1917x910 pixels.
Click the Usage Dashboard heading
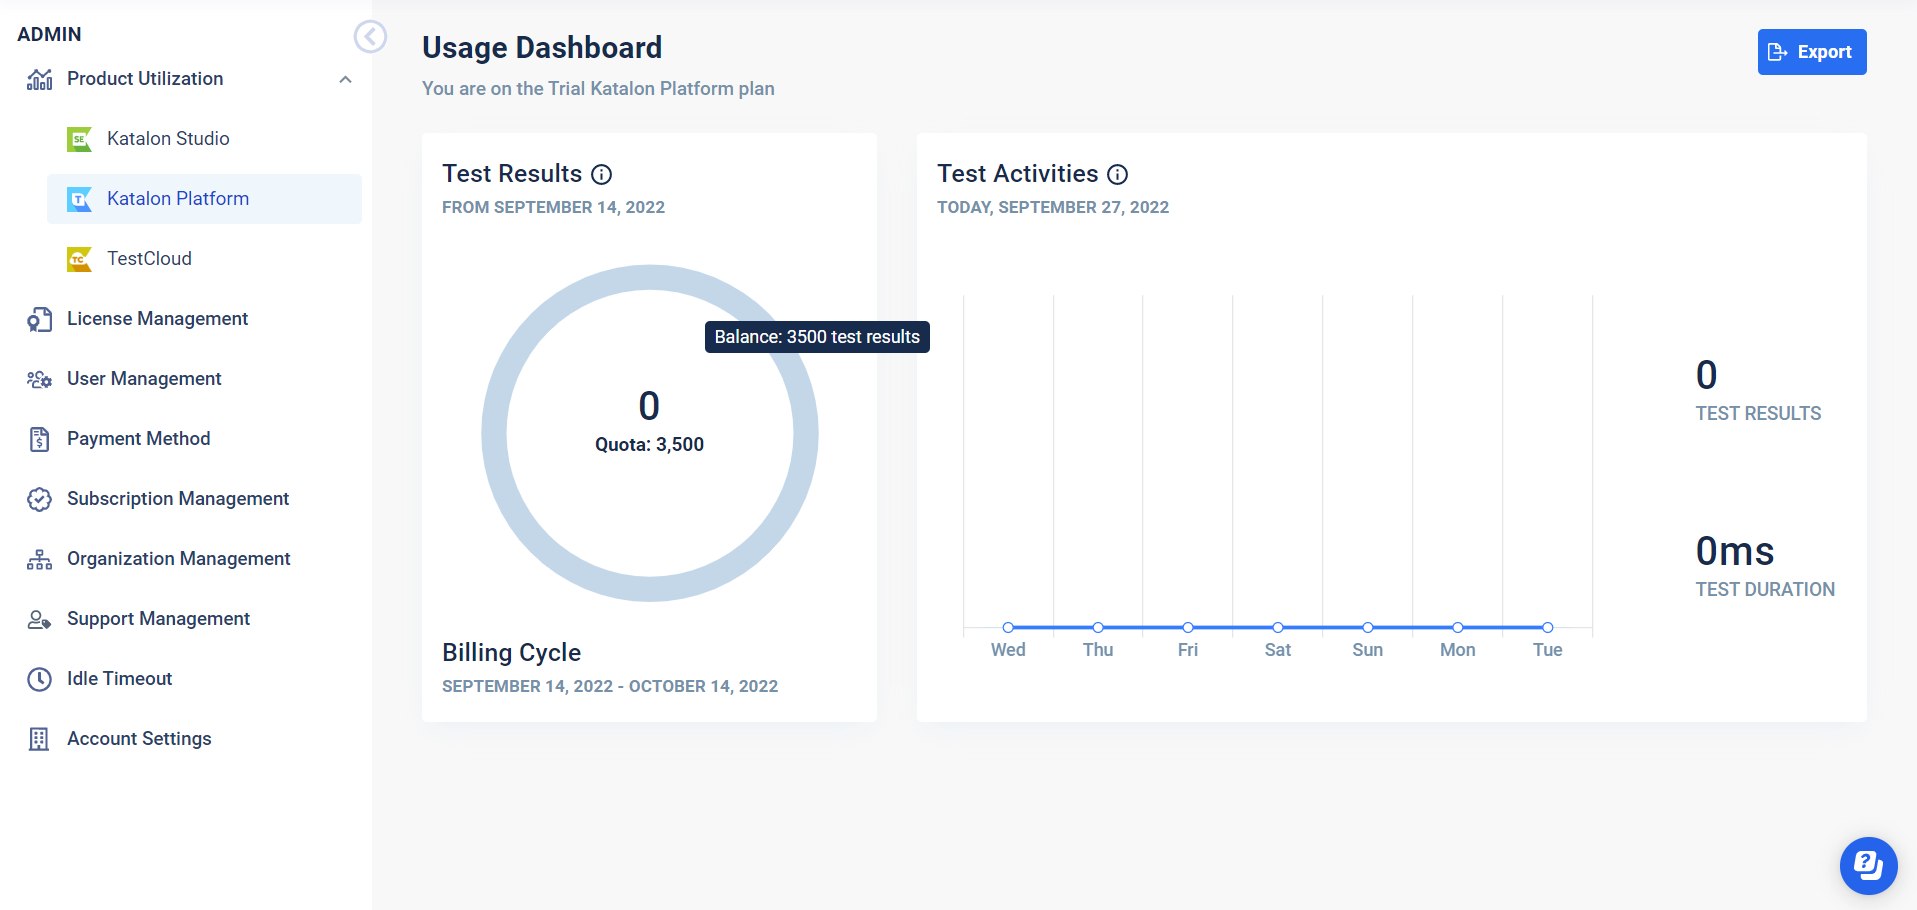542,47
